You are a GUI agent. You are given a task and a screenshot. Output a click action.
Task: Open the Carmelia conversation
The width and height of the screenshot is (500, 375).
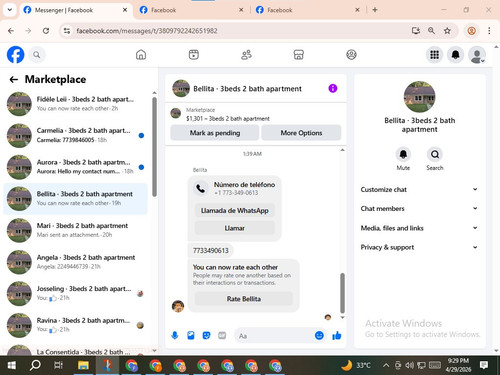pos(76,135)
